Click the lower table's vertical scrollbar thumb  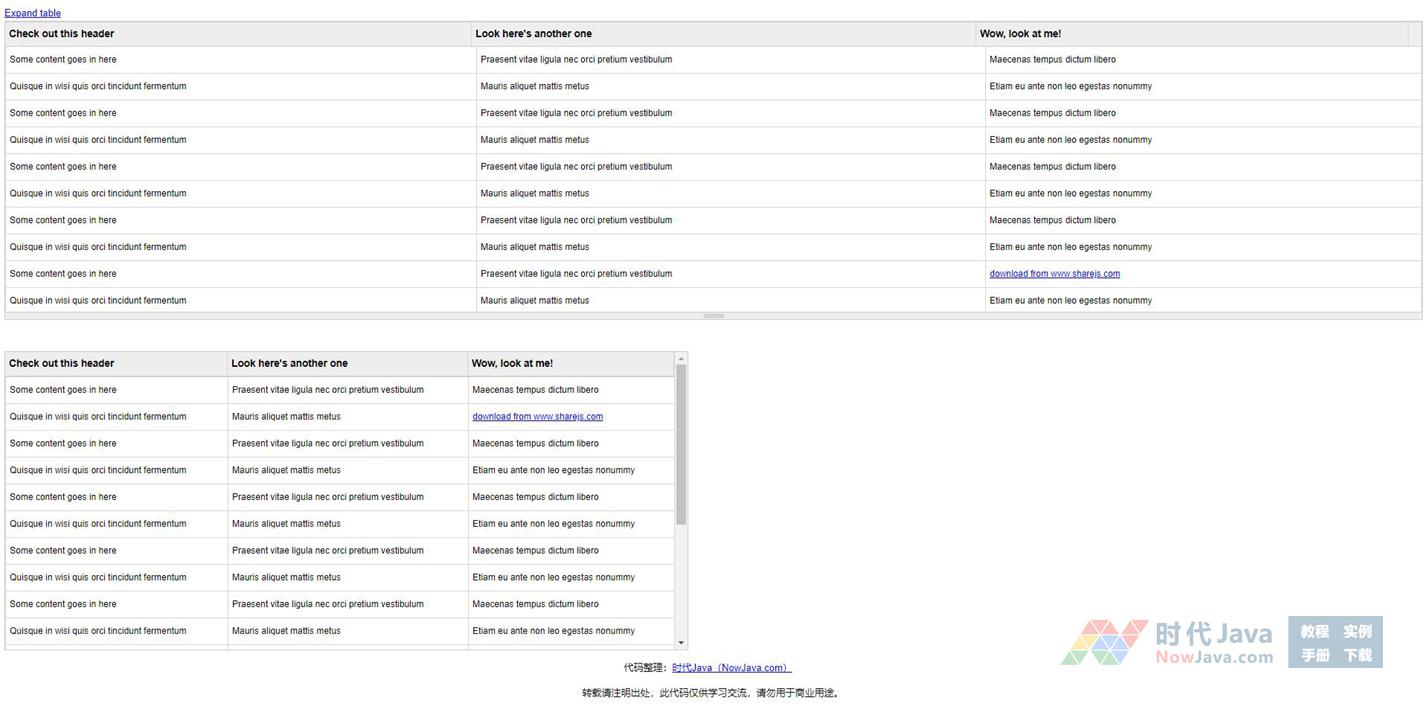click(681, 445)
